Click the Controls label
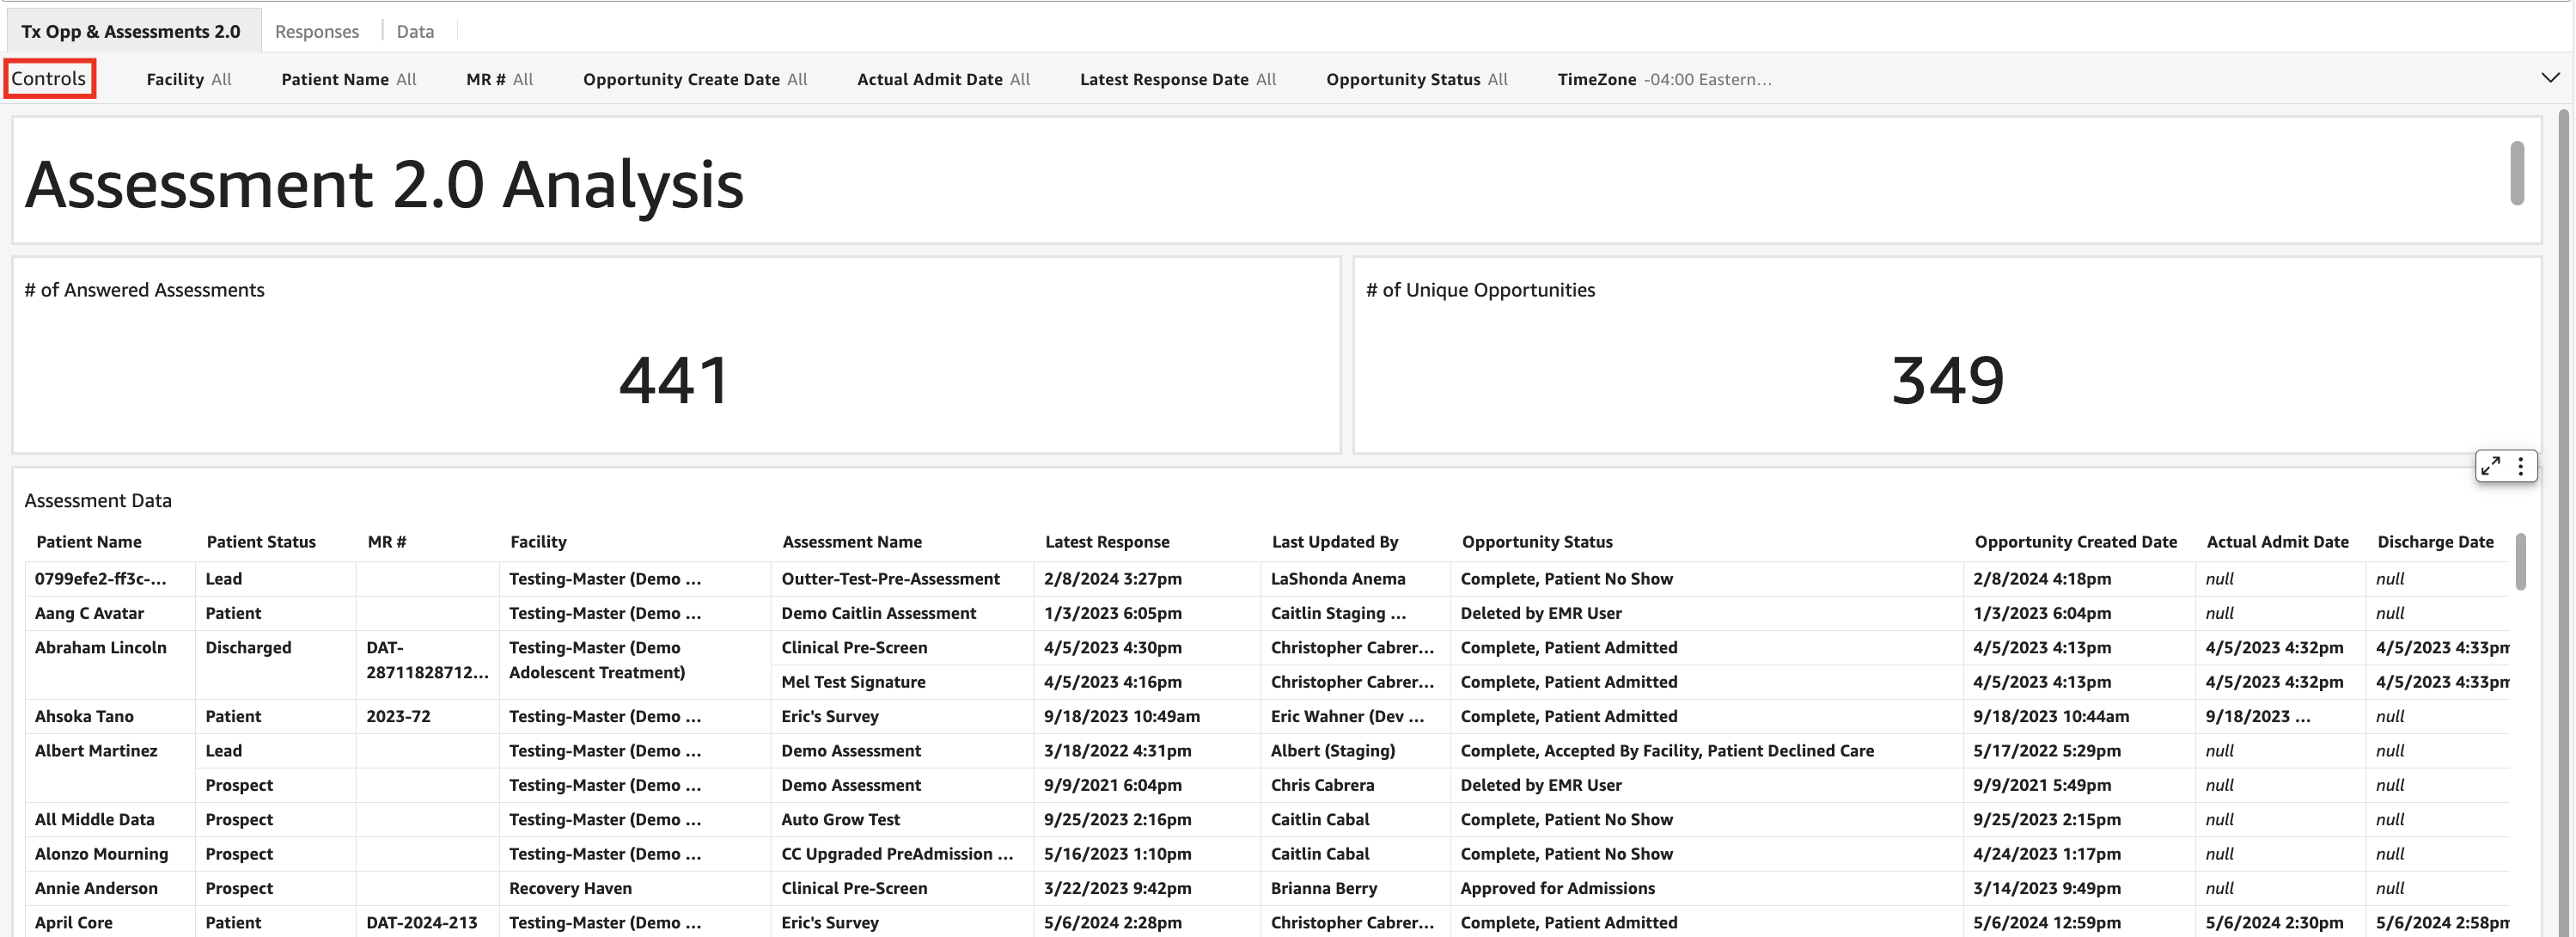 point(49,78)
